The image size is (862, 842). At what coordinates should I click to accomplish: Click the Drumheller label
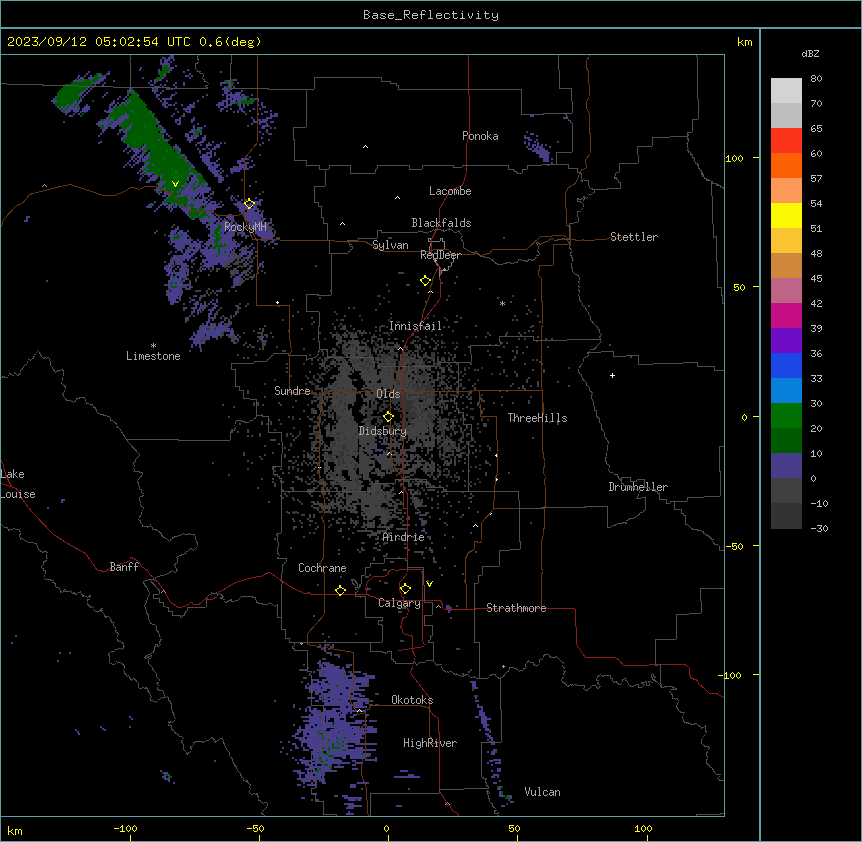638,487
